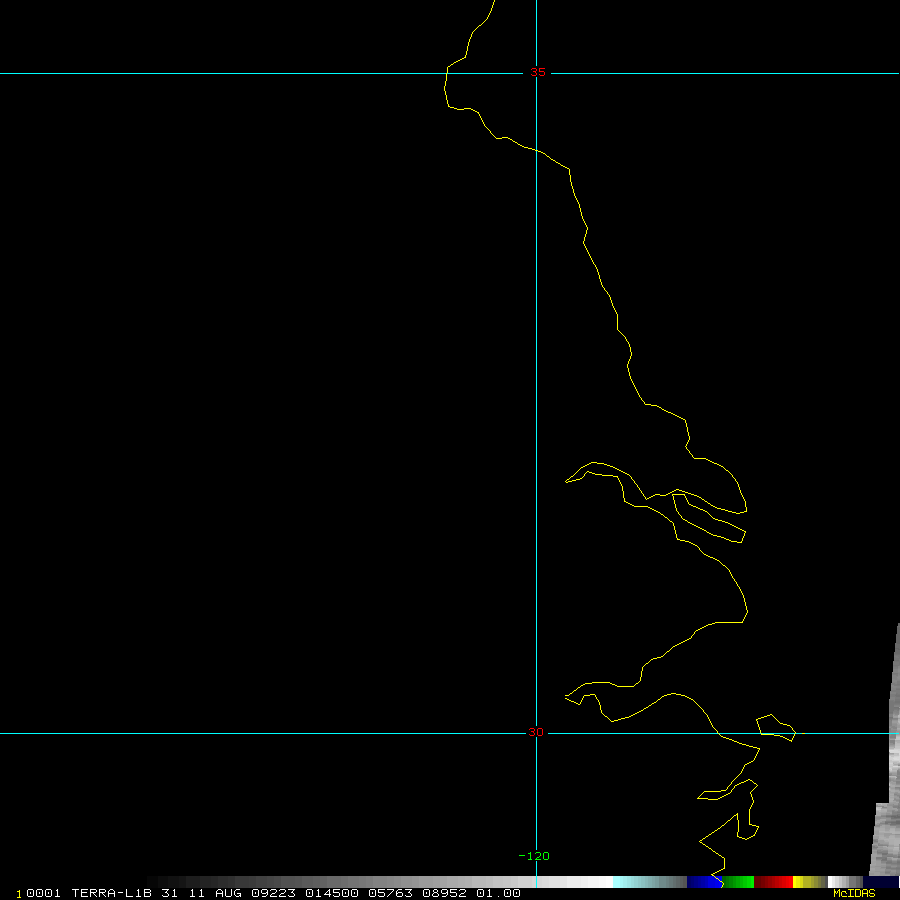Click the small island outline on 30 line
The height and width of the screenshot is (900, 900).
click(776, 727)
